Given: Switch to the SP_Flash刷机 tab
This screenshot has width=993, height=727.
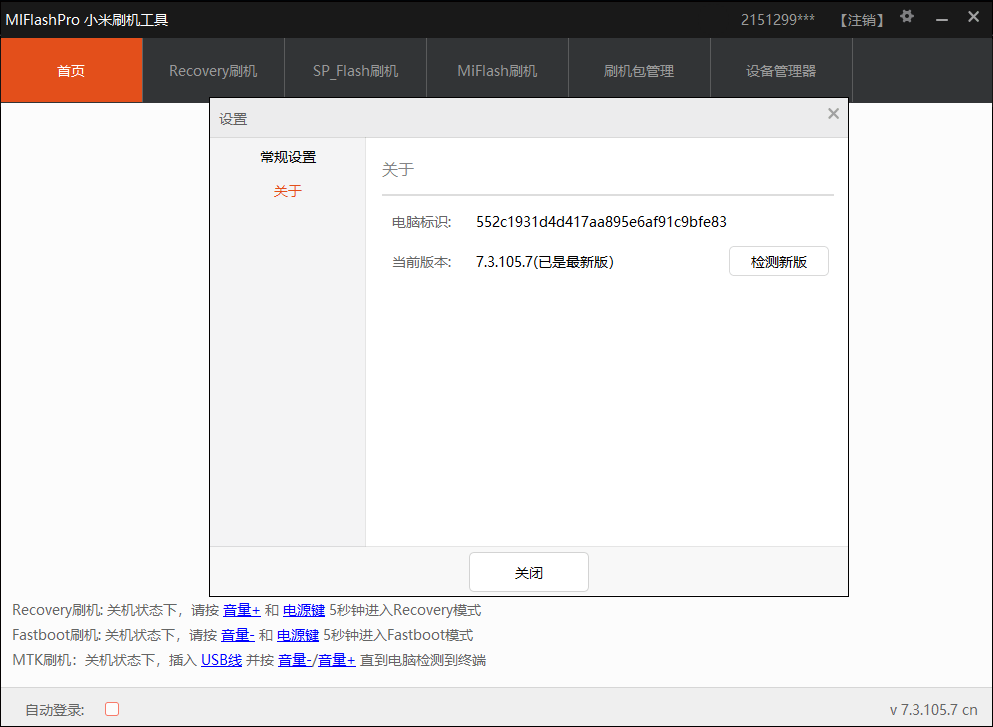Looking at the screenshot, I should 355,70.
